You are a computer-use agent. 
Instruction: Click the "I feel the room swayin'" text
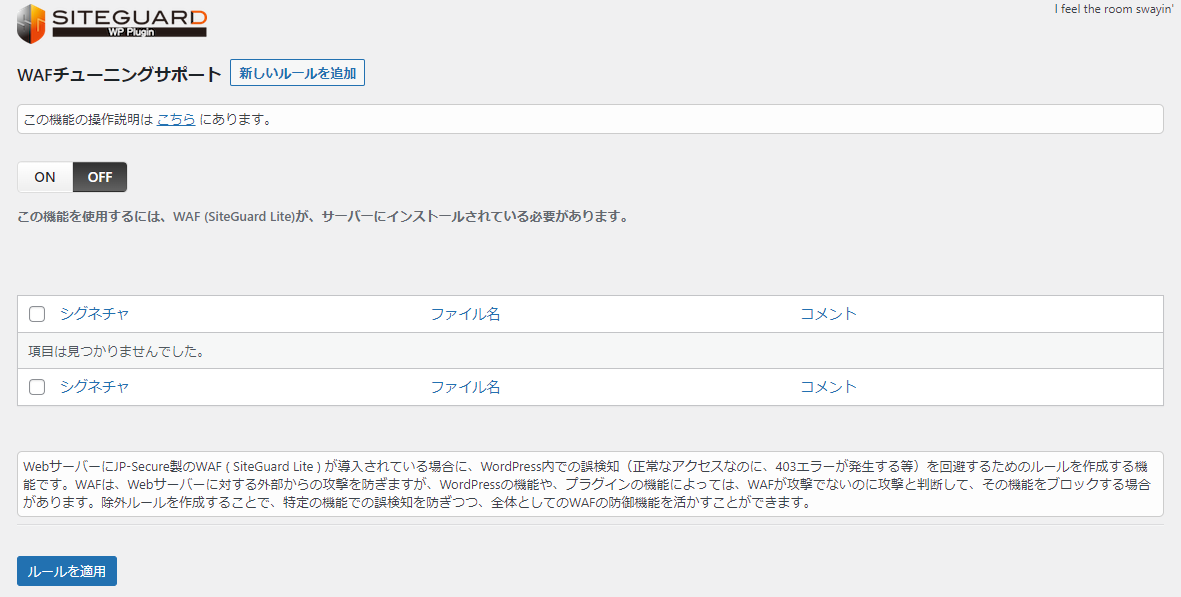click(1113, 9)
